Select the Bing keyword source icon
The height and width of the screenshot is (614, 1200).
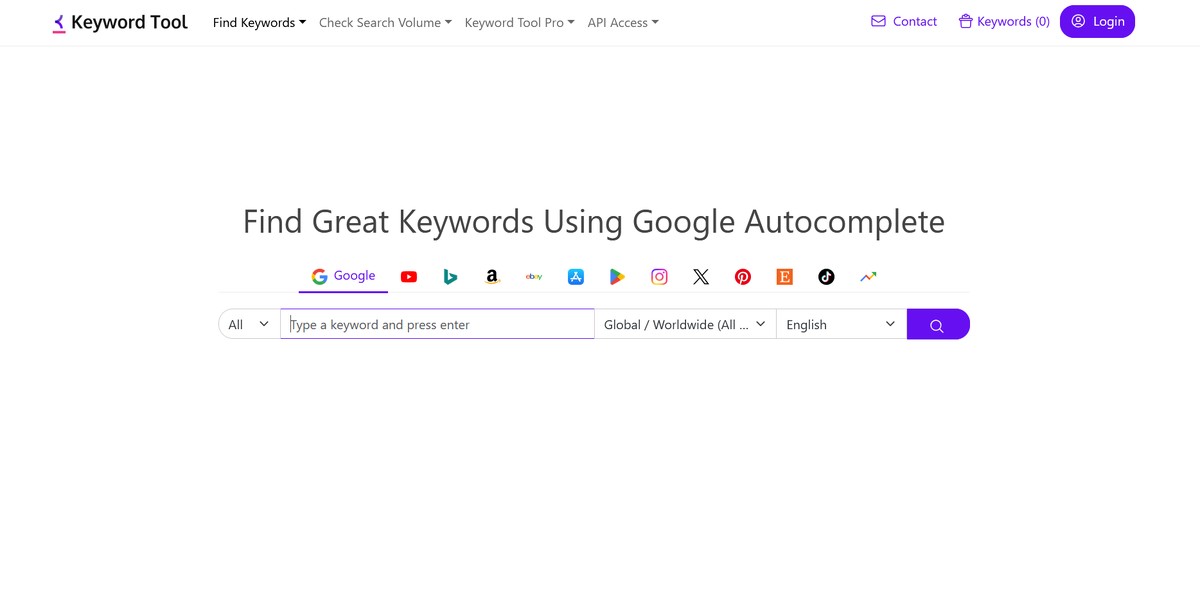click(450, 277)
